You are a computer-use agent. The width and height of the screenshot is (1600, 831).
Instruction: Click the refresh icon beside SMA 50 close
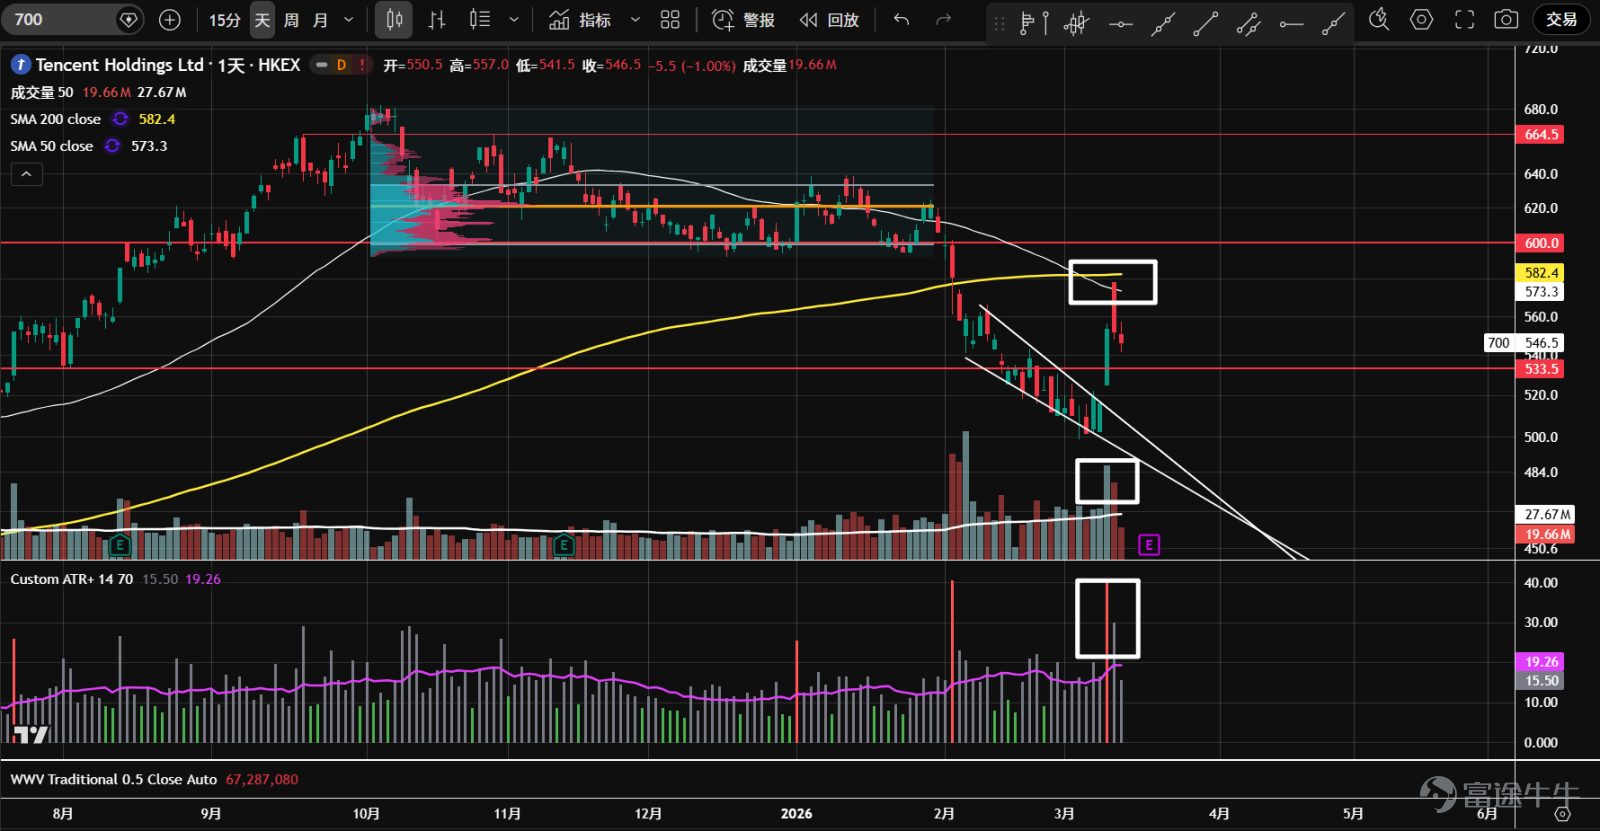[112, 146]
